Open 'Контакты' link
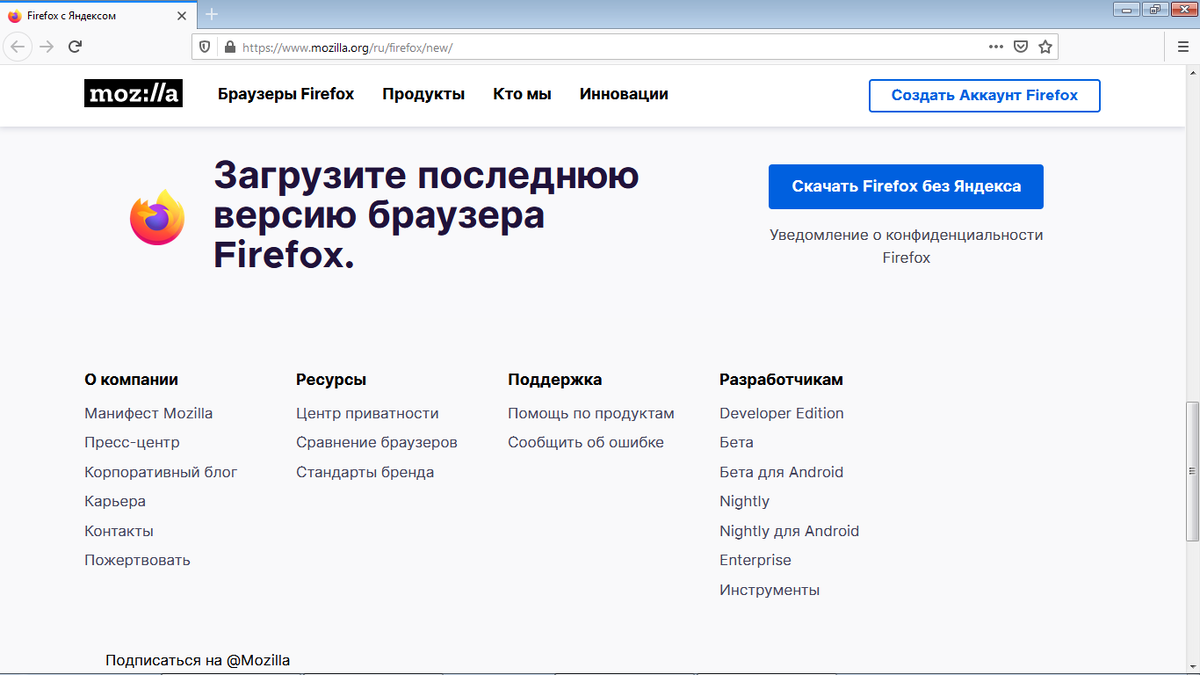This screenshot has height=675, width=1200. coord(119,531)
